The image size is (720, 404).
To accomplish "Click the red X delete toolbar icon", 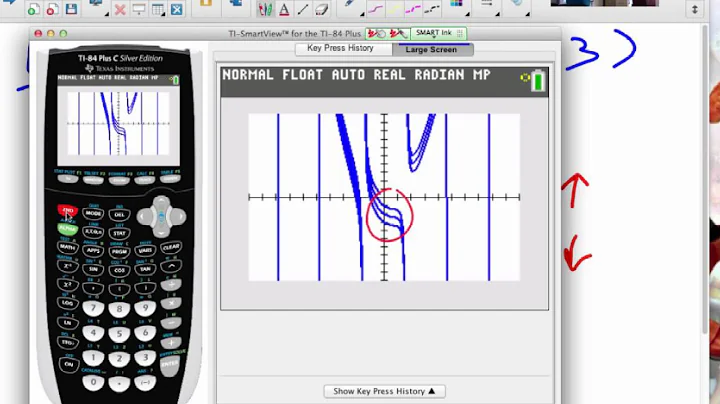I will point(120,9).
